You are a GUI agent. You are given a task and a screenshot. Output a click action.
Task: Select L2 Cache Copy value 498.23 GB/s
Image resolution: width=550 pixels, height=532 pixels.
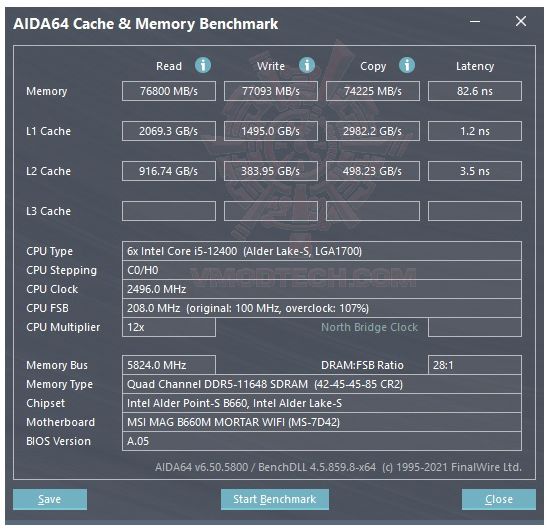[373, 171]
